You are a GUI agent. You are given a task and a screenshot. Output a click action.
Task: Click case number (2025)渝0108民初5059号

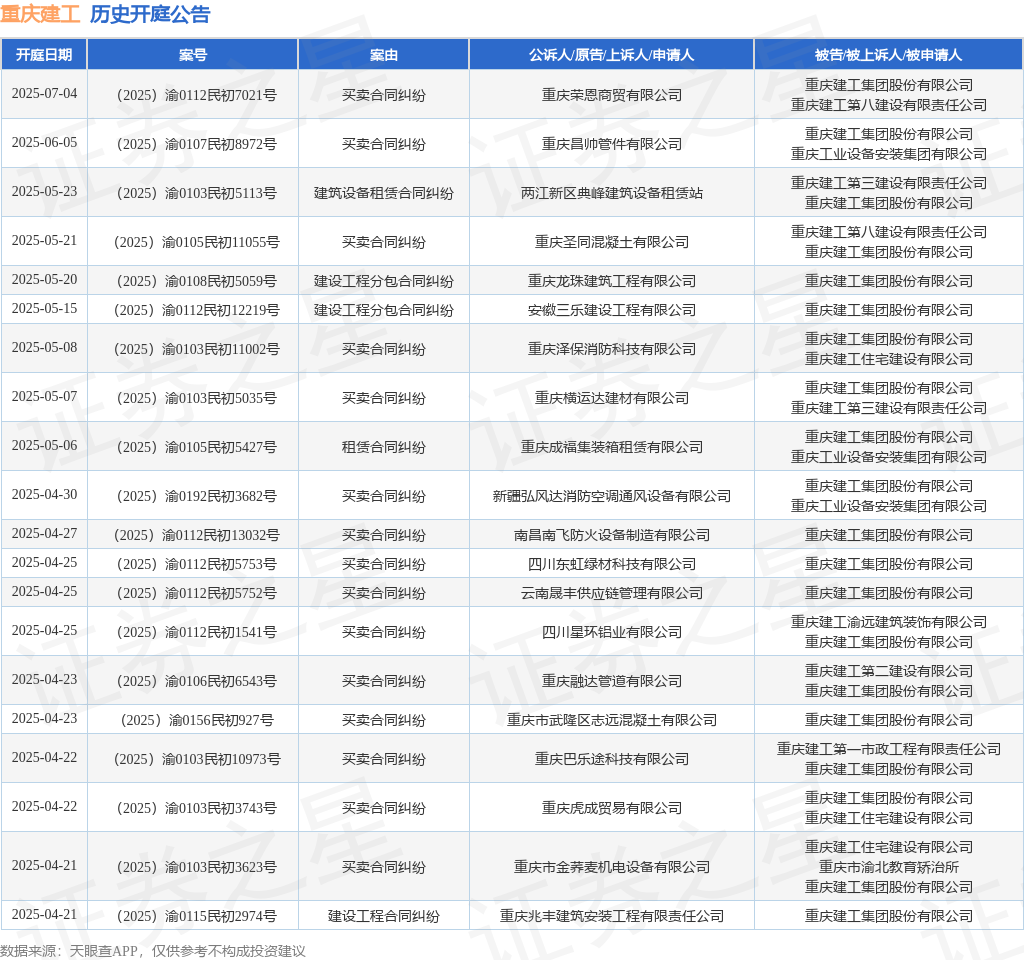coord(197,281)
